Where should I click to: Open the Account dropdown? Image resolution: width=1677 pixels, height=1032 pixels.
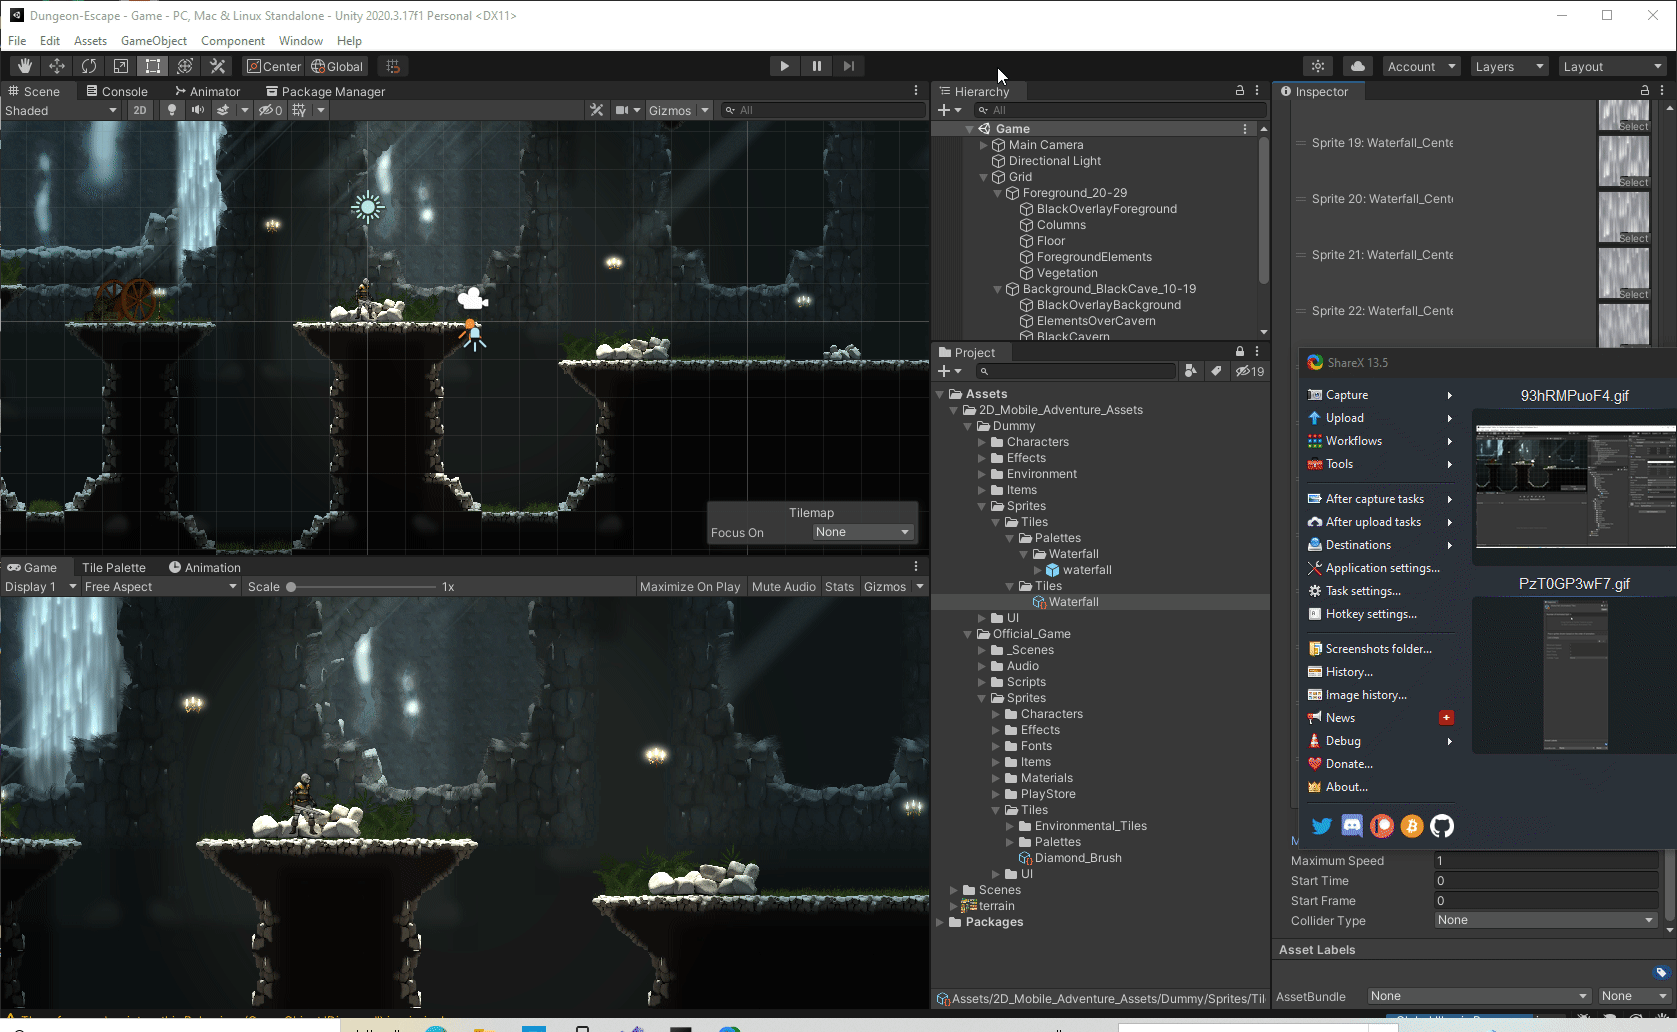(x=1420, y=66)
